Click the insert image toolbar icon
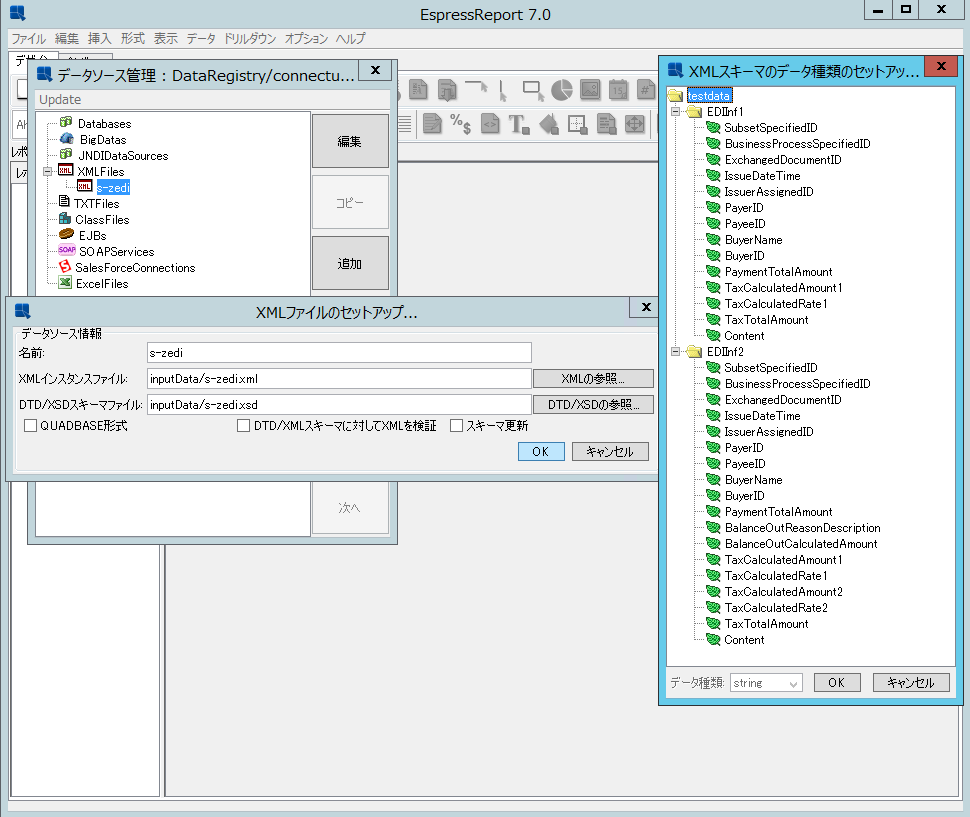Screen dimensions: 970x817 pos(590,90)
